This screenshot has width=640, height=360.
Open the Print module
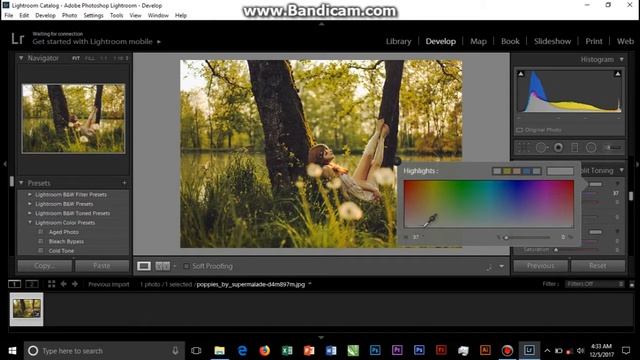click(x=594, y=42)
